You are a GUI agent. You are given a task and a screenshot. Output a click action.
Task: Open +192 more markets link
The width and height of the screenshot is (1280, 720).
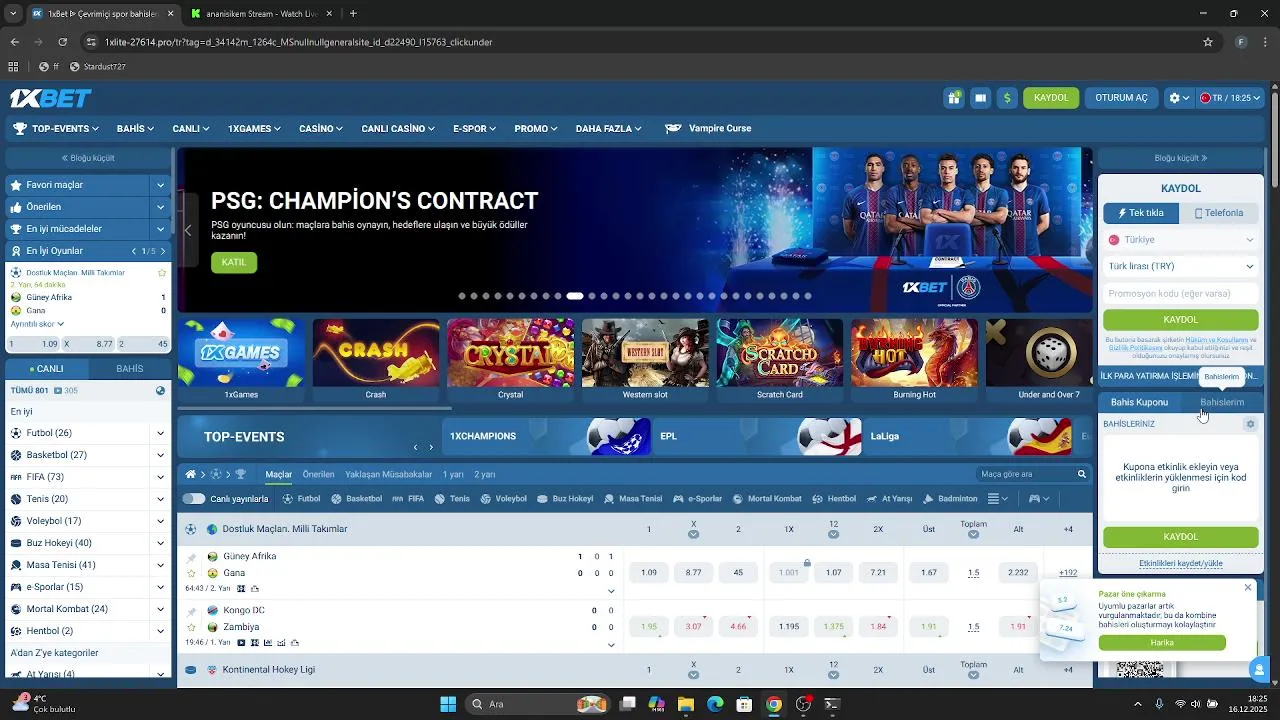click(x=1068, y=573)
